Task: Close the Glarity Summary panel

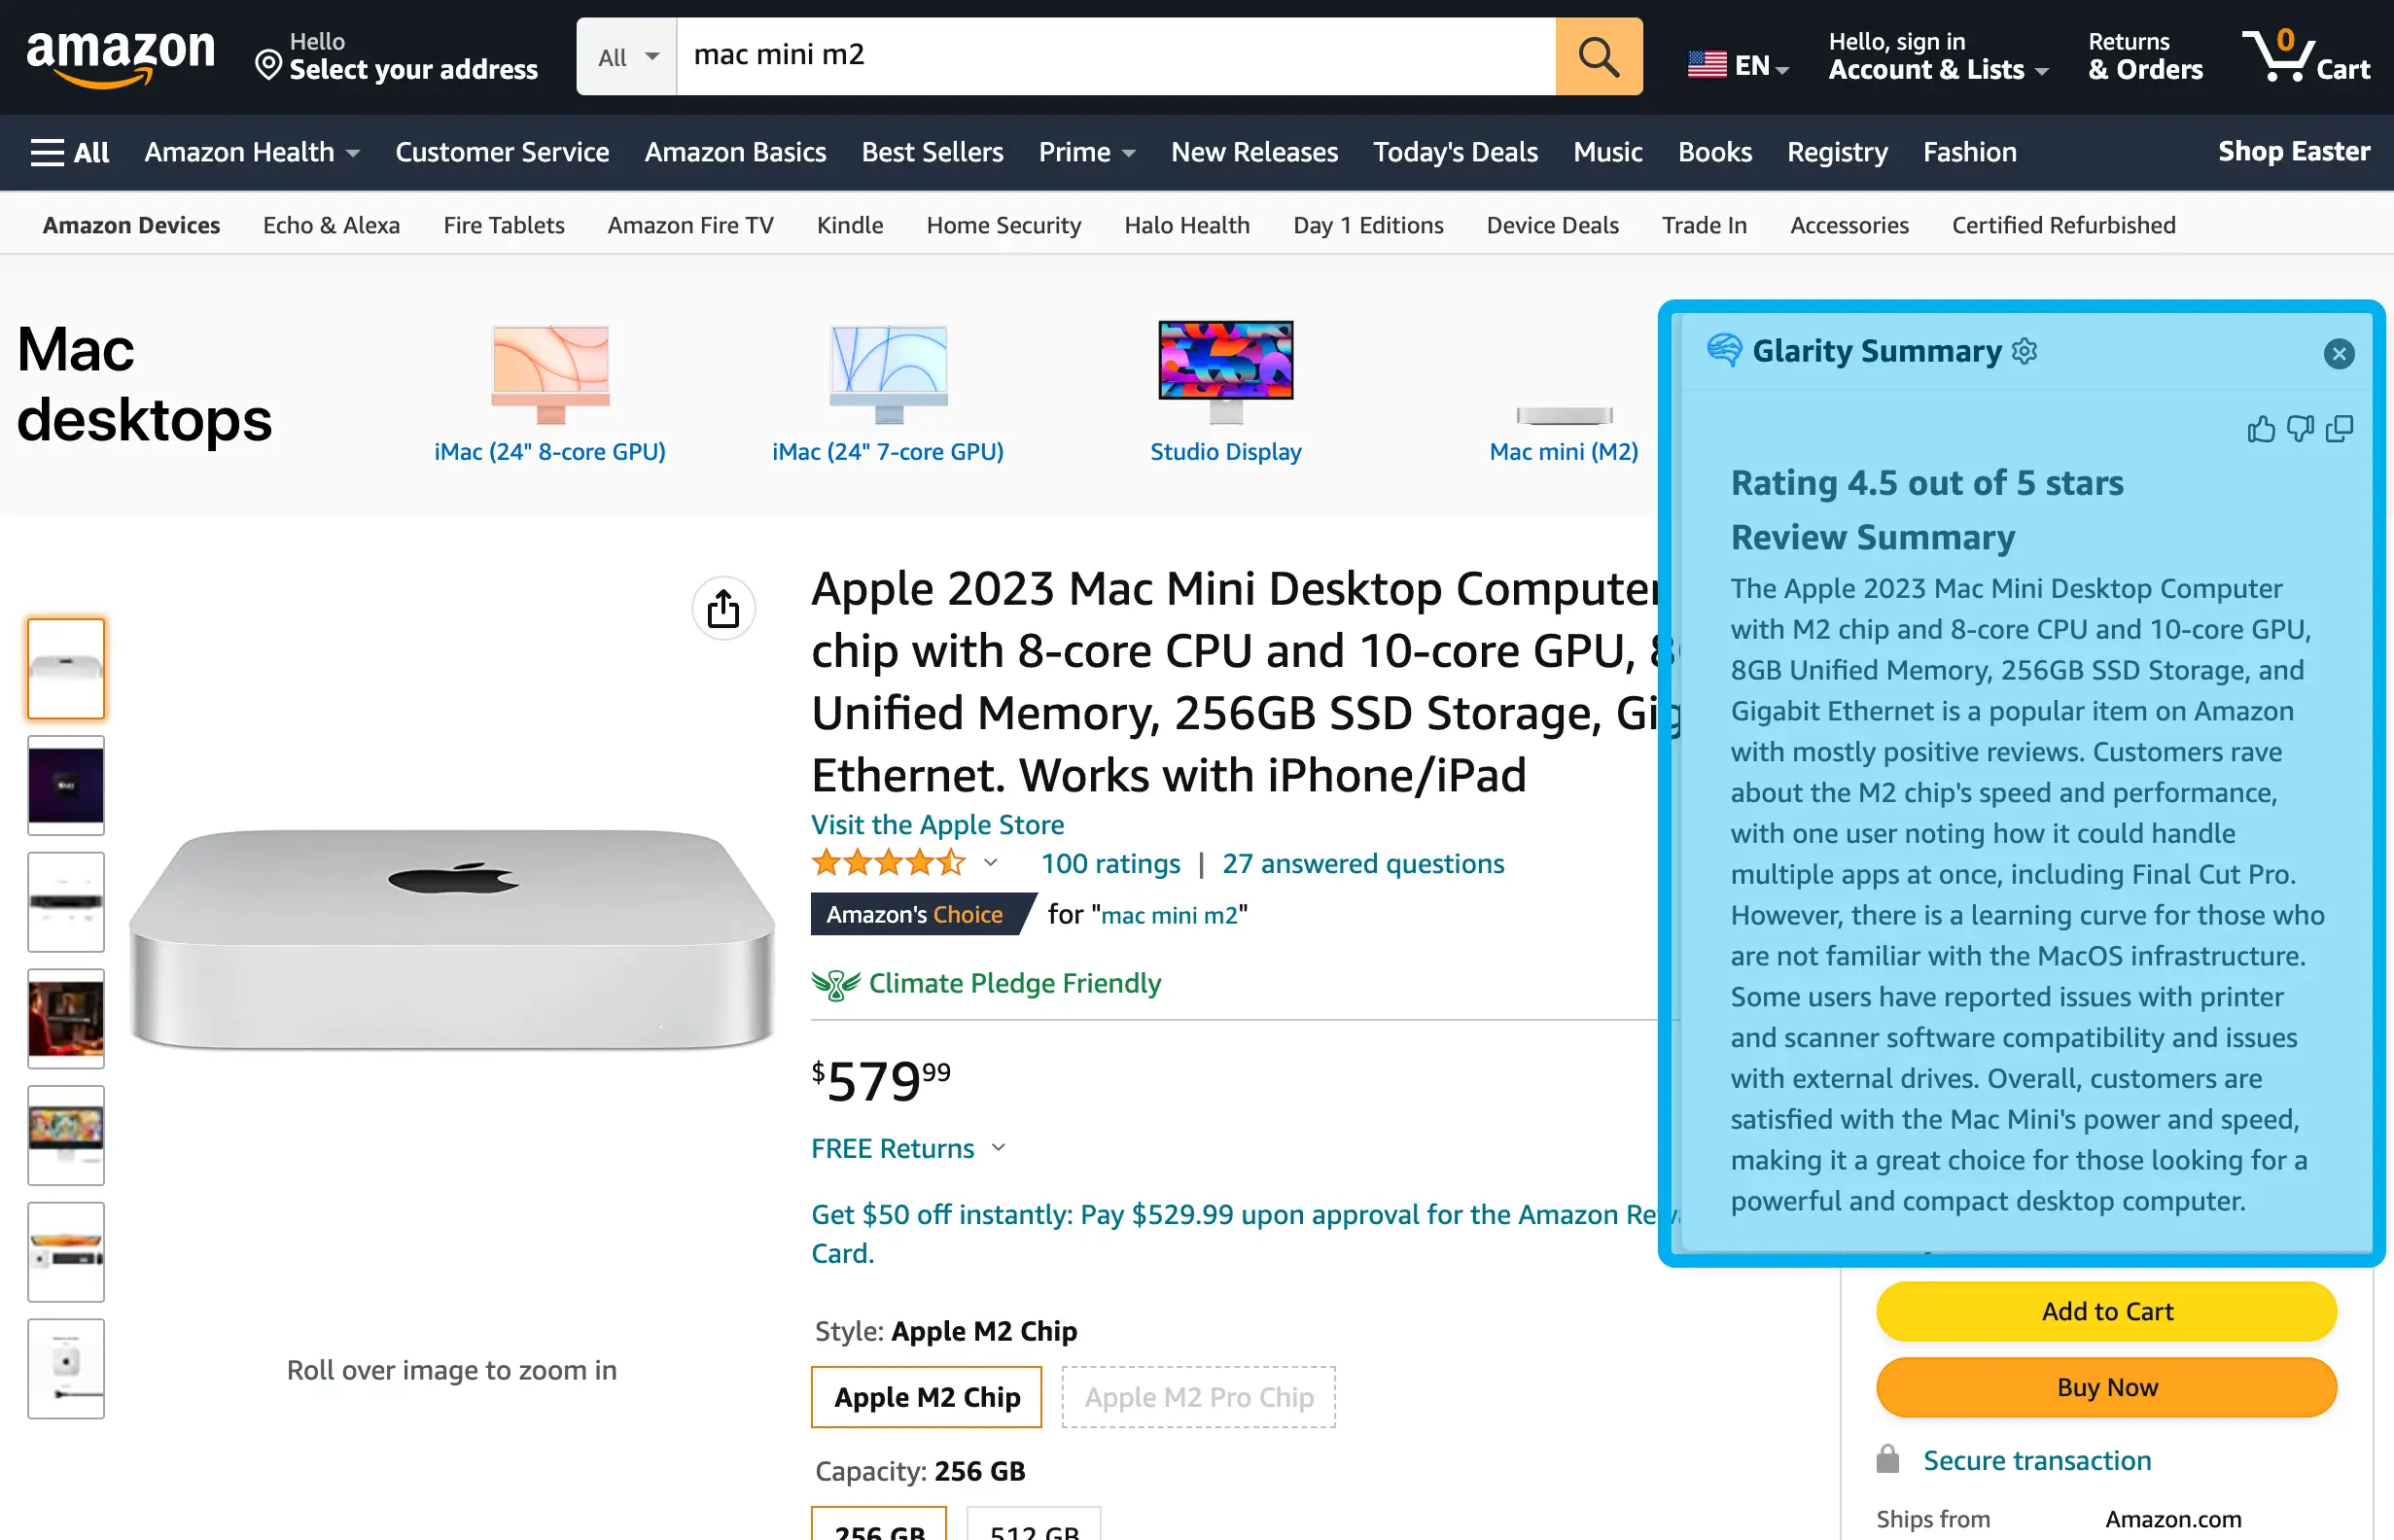Action: (x=2340, y=352)
